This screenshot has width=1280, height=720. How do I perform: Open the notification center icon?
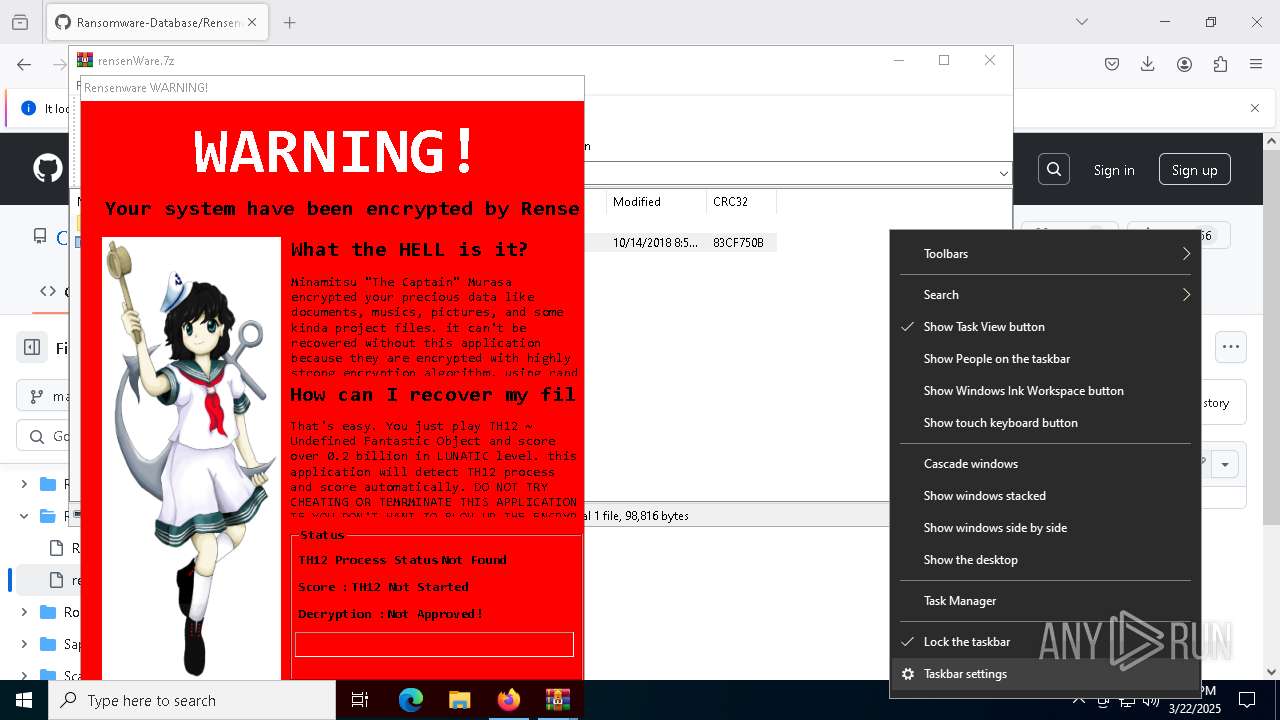(x=1247, y=700)
